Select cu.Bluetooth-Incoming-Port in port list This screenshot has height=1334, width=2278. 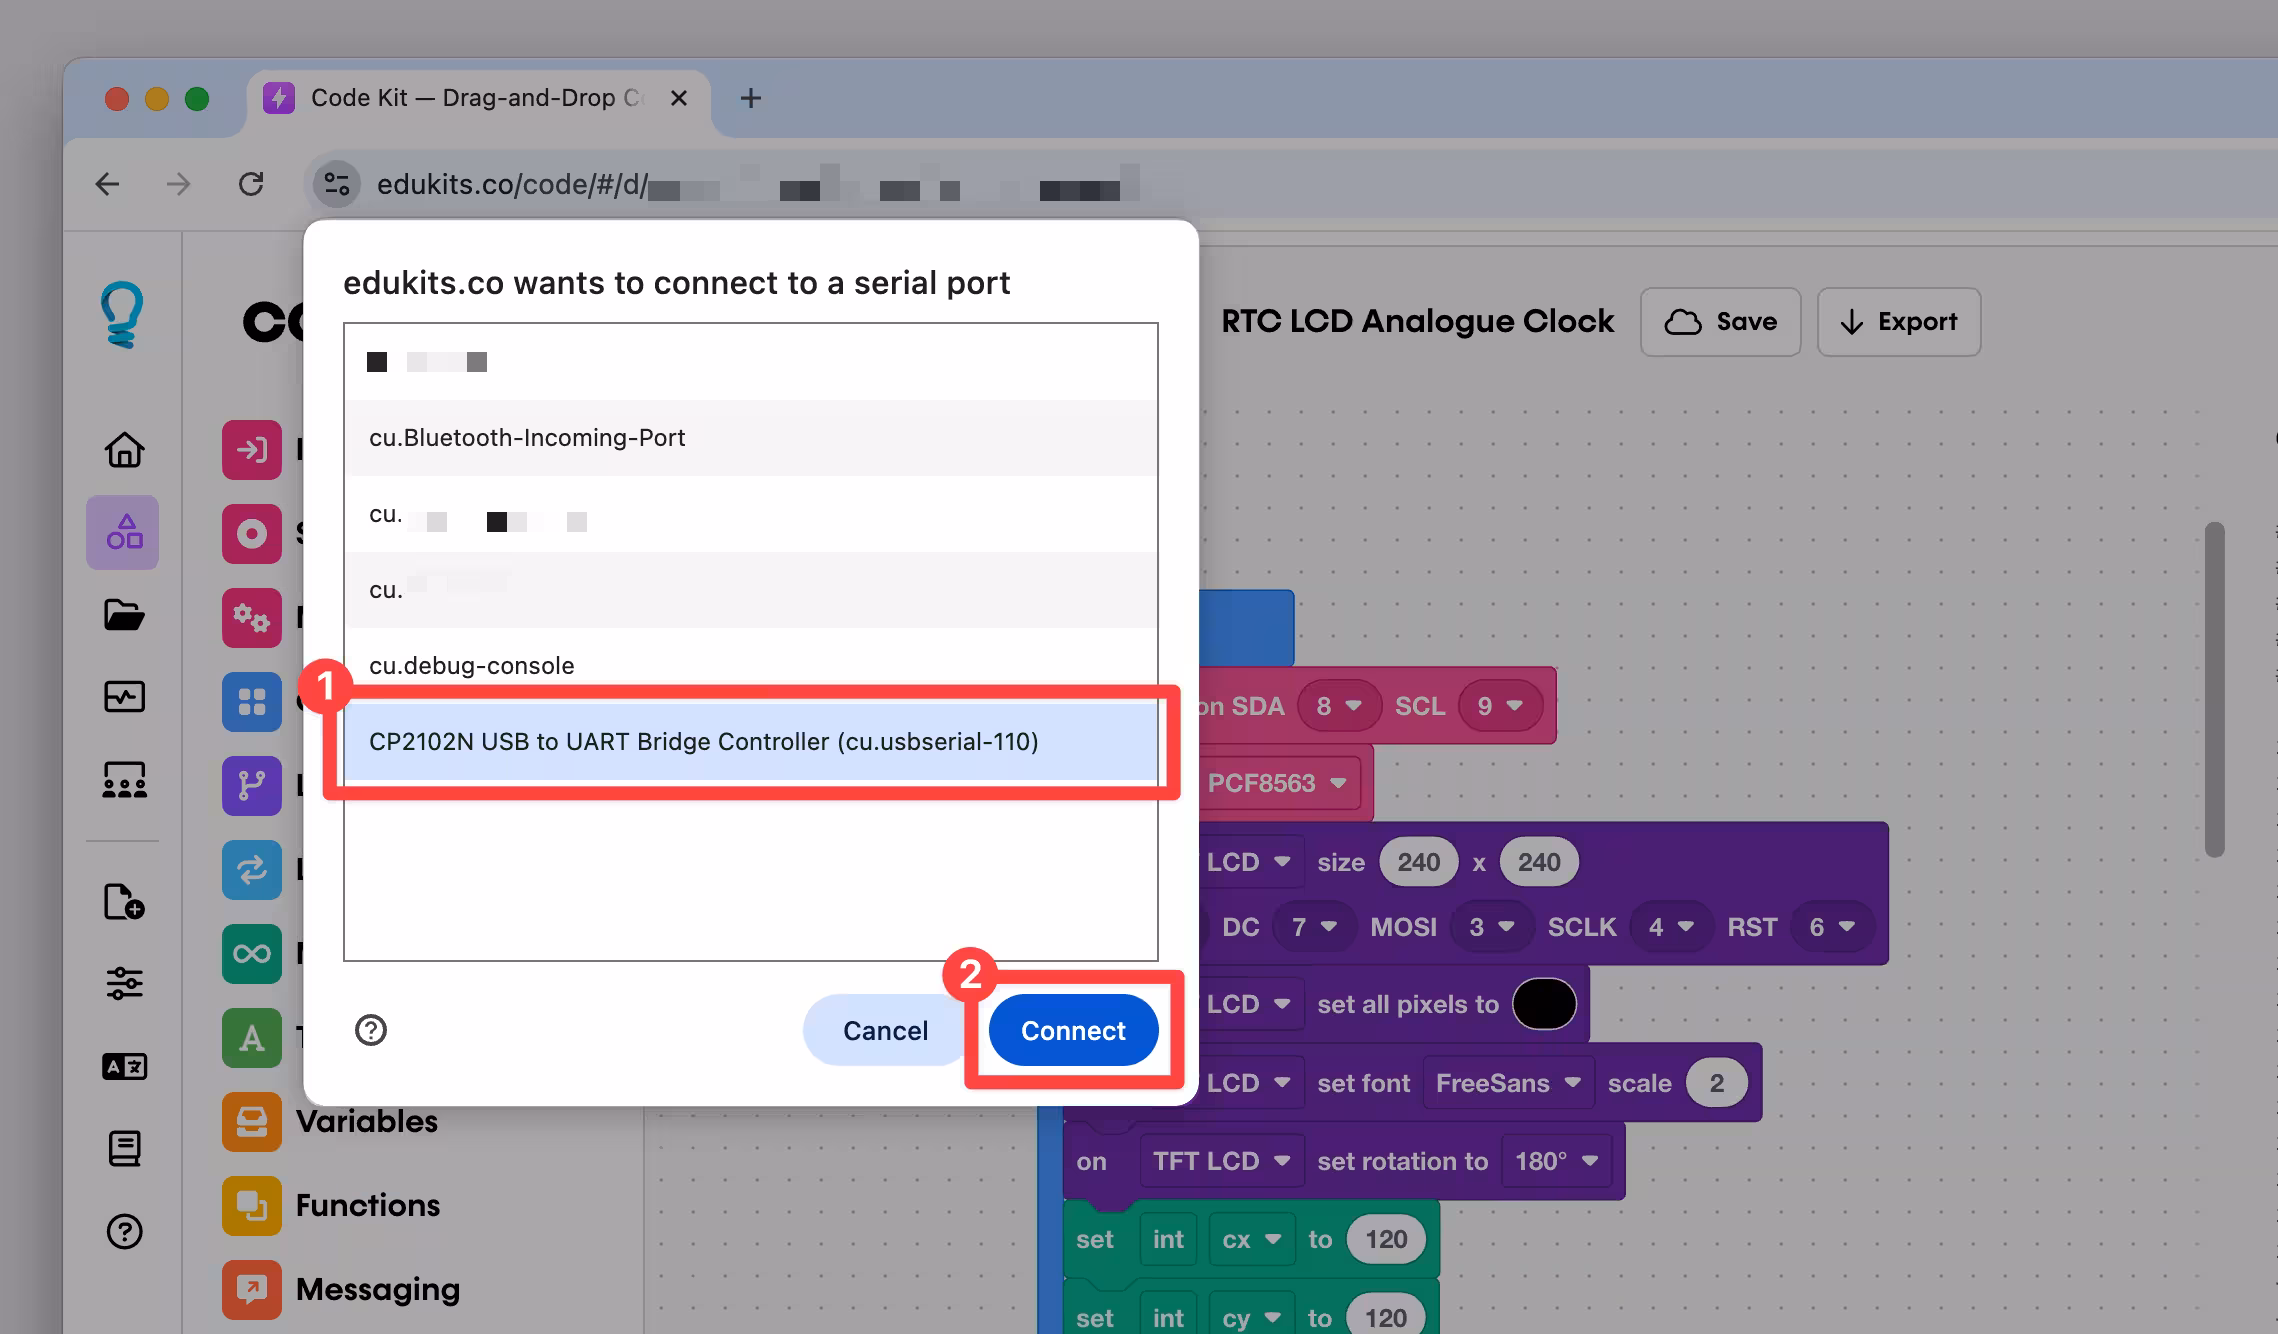click(x=751, y=438)
